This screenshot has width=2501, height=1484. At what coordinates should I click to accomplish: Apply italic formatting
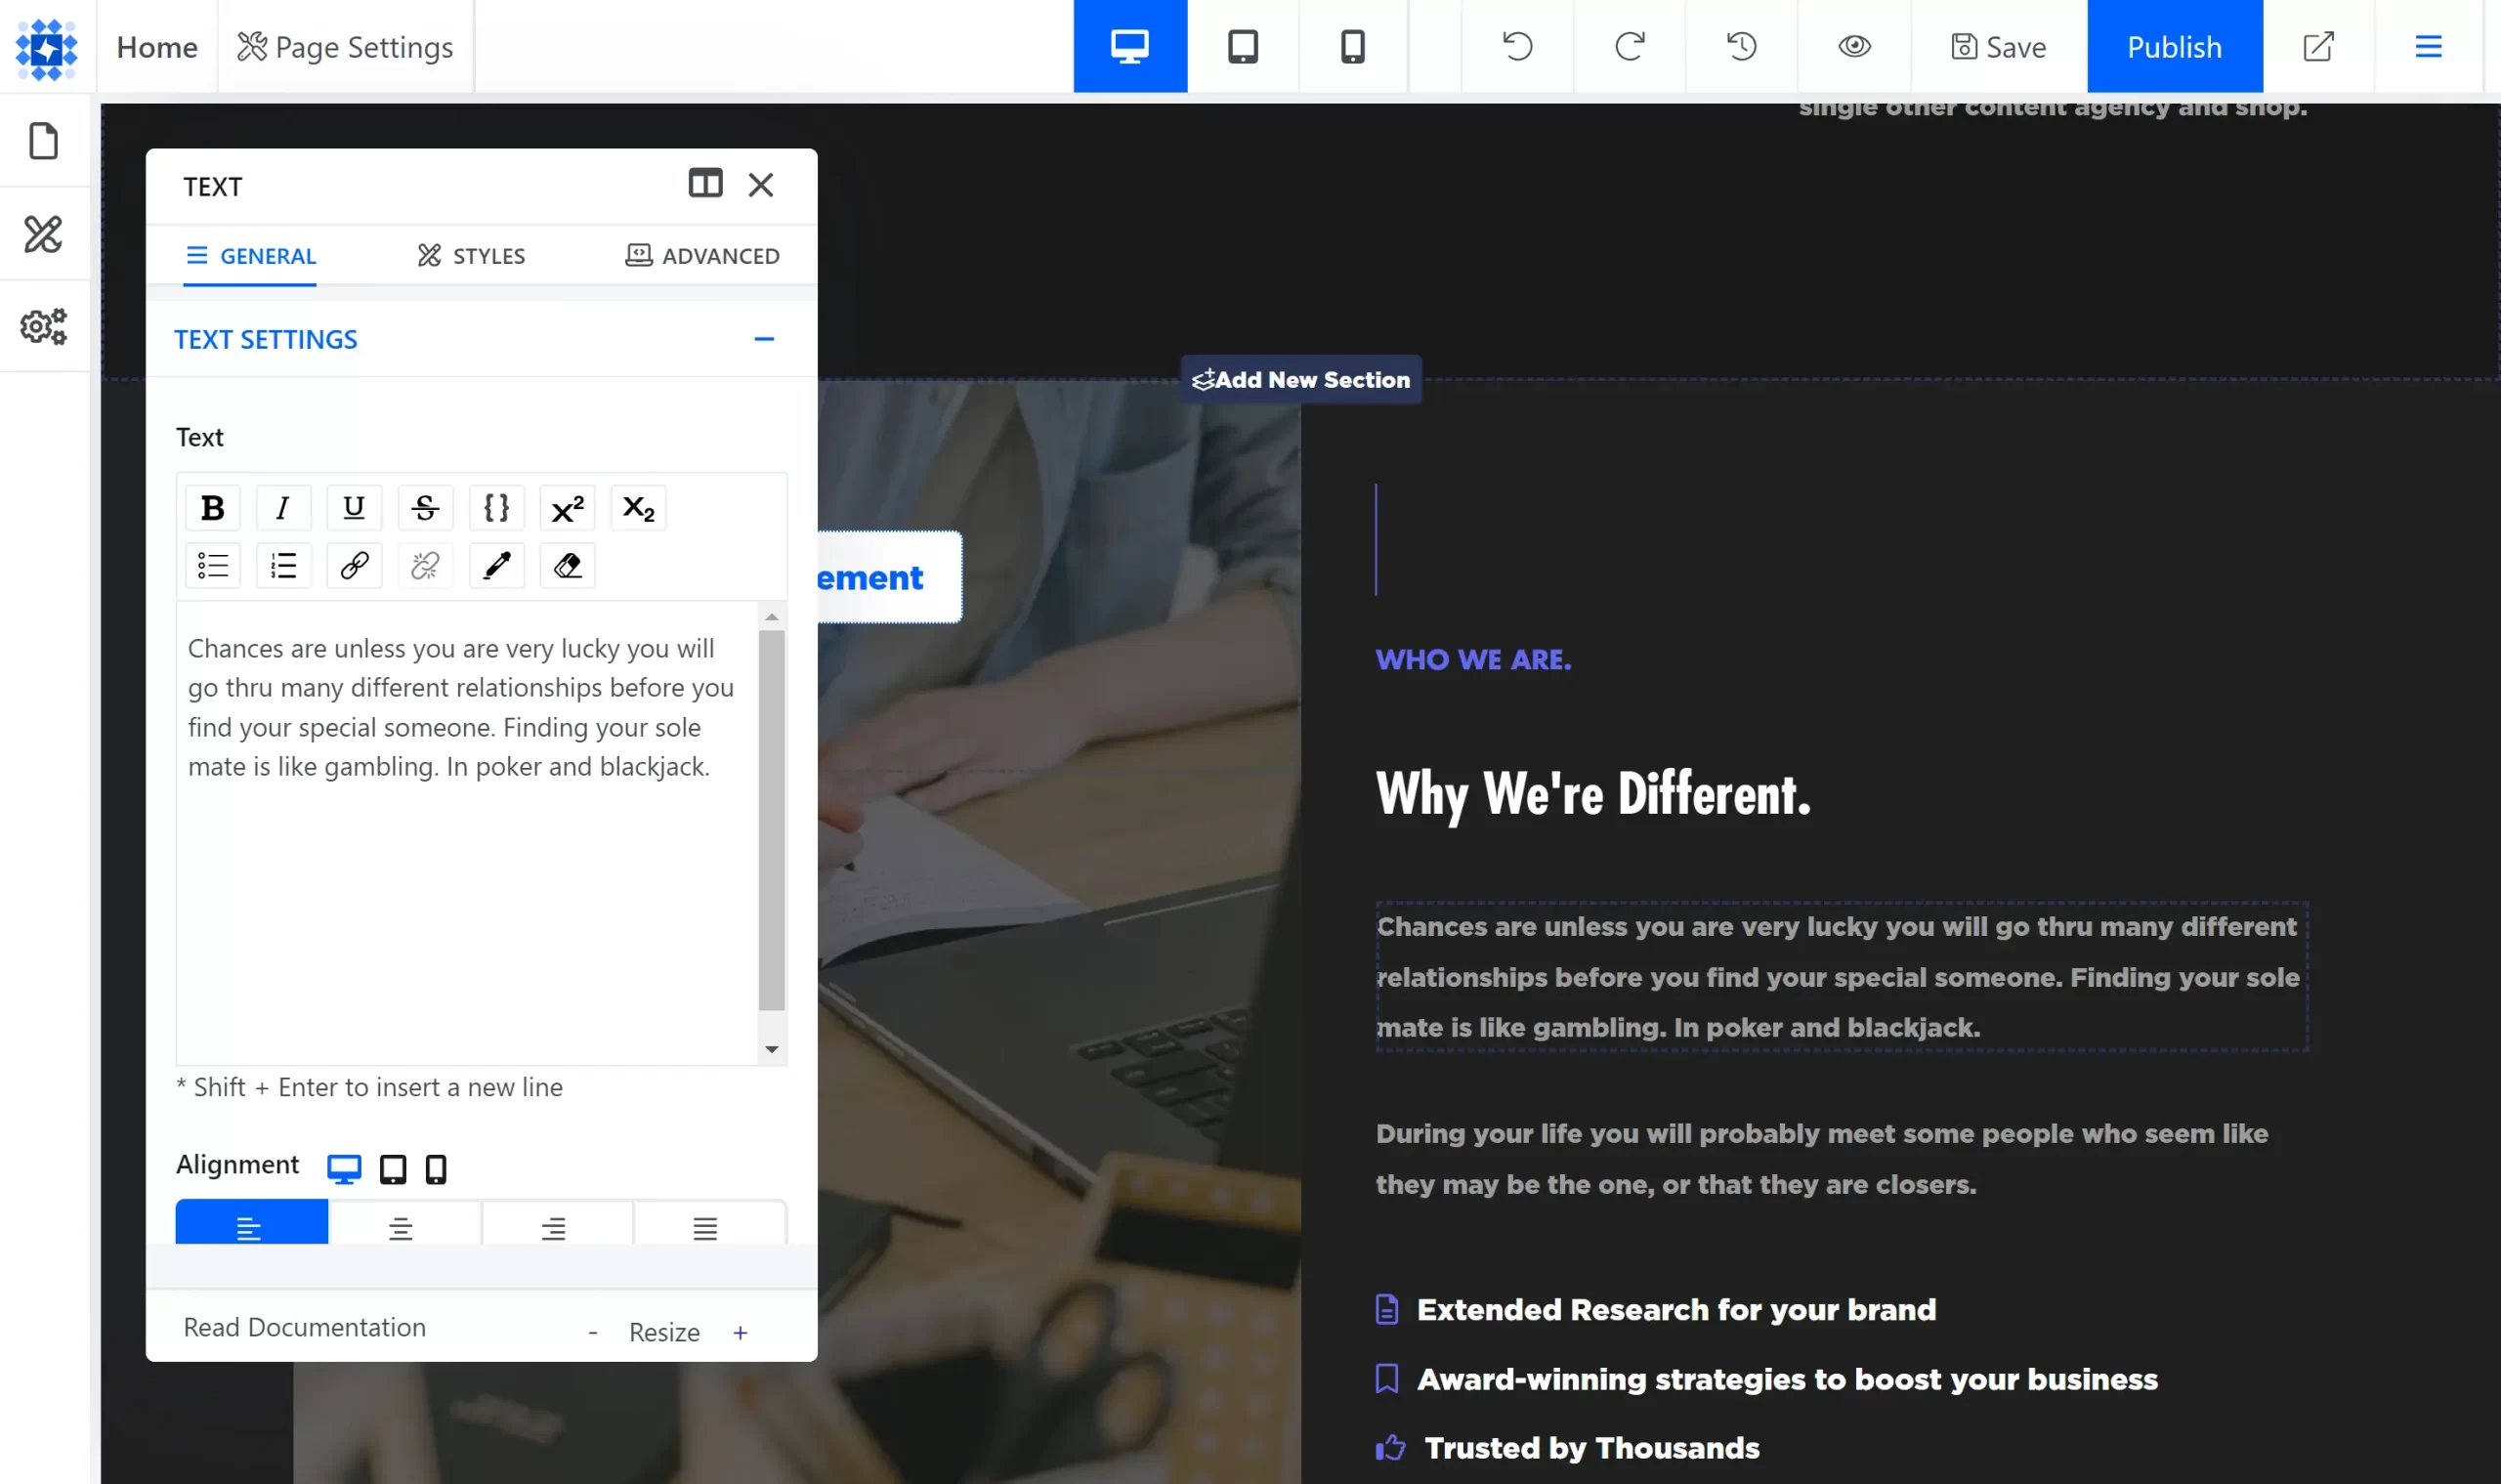click(283, 508)
